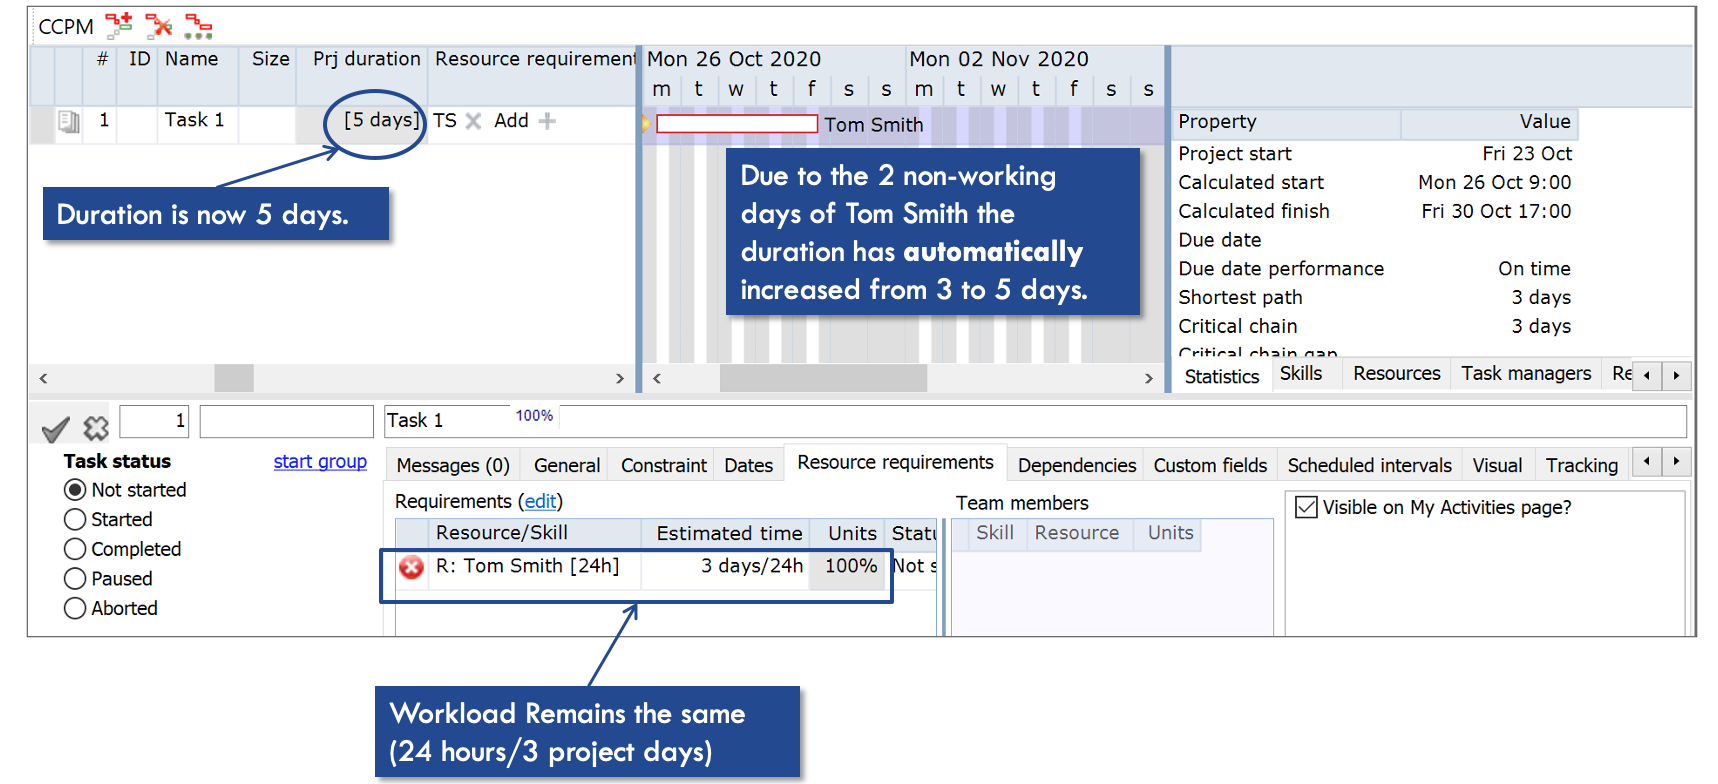1718x784 pixels.
Task: Click the edit link next to Requirements
Action: point(540,501)
